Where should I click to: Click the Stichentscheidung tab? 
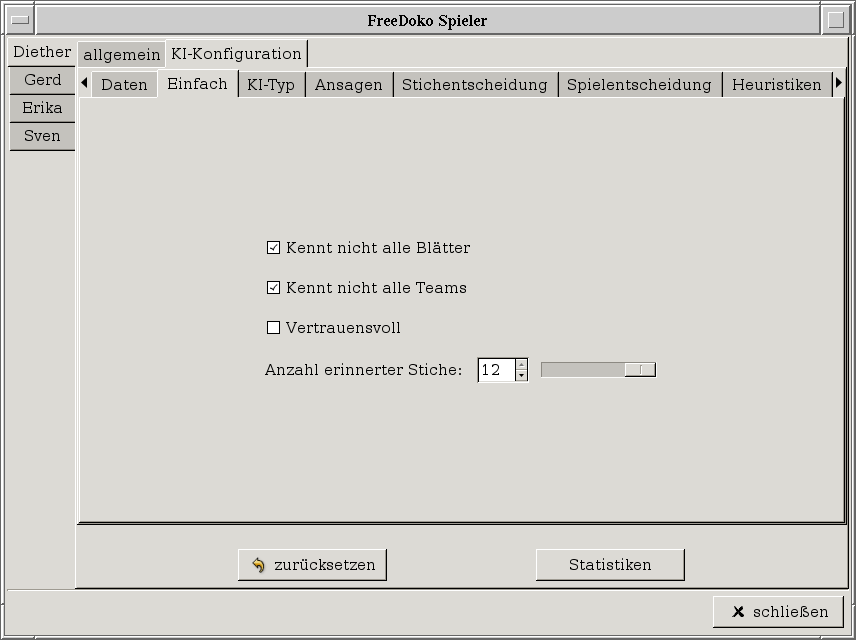tap(474, 85)
